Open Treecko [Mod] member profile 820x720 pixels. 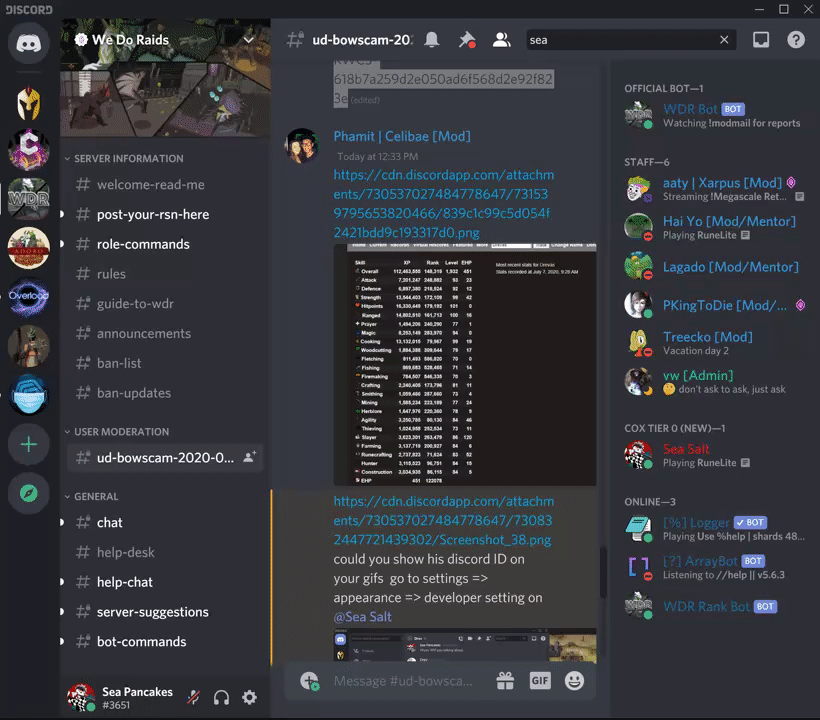pos(716,343)
